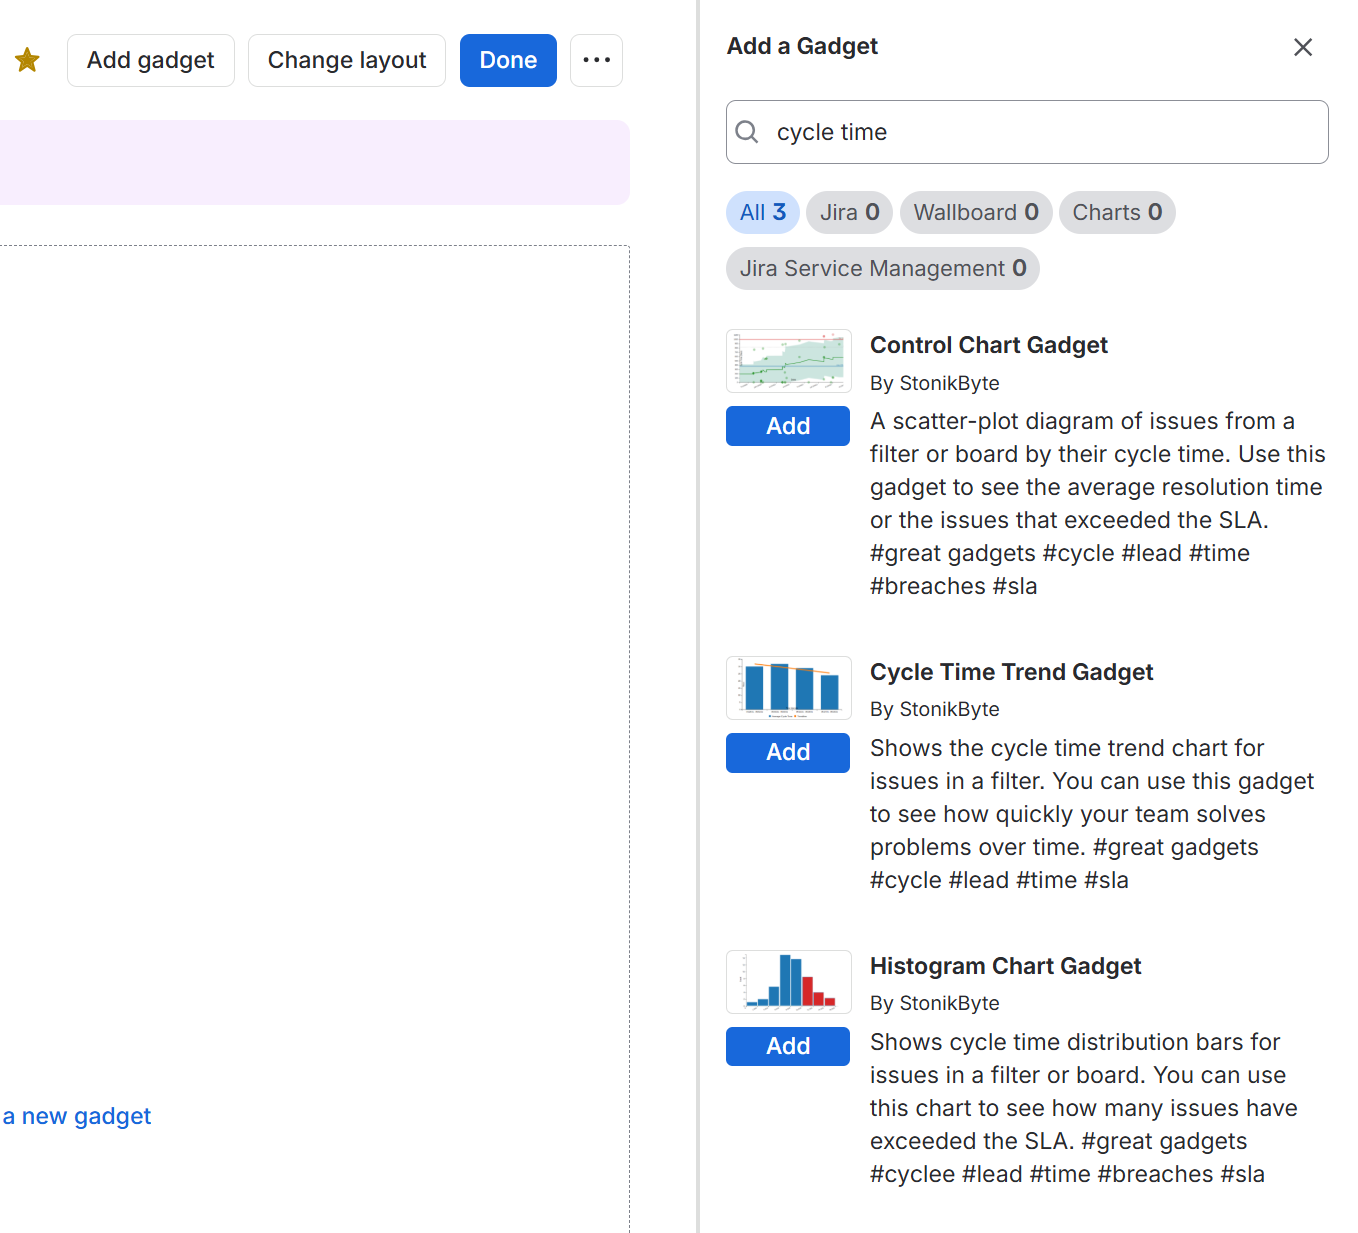
Task: Close the Add a Gadget panel
Action: 1302,47
